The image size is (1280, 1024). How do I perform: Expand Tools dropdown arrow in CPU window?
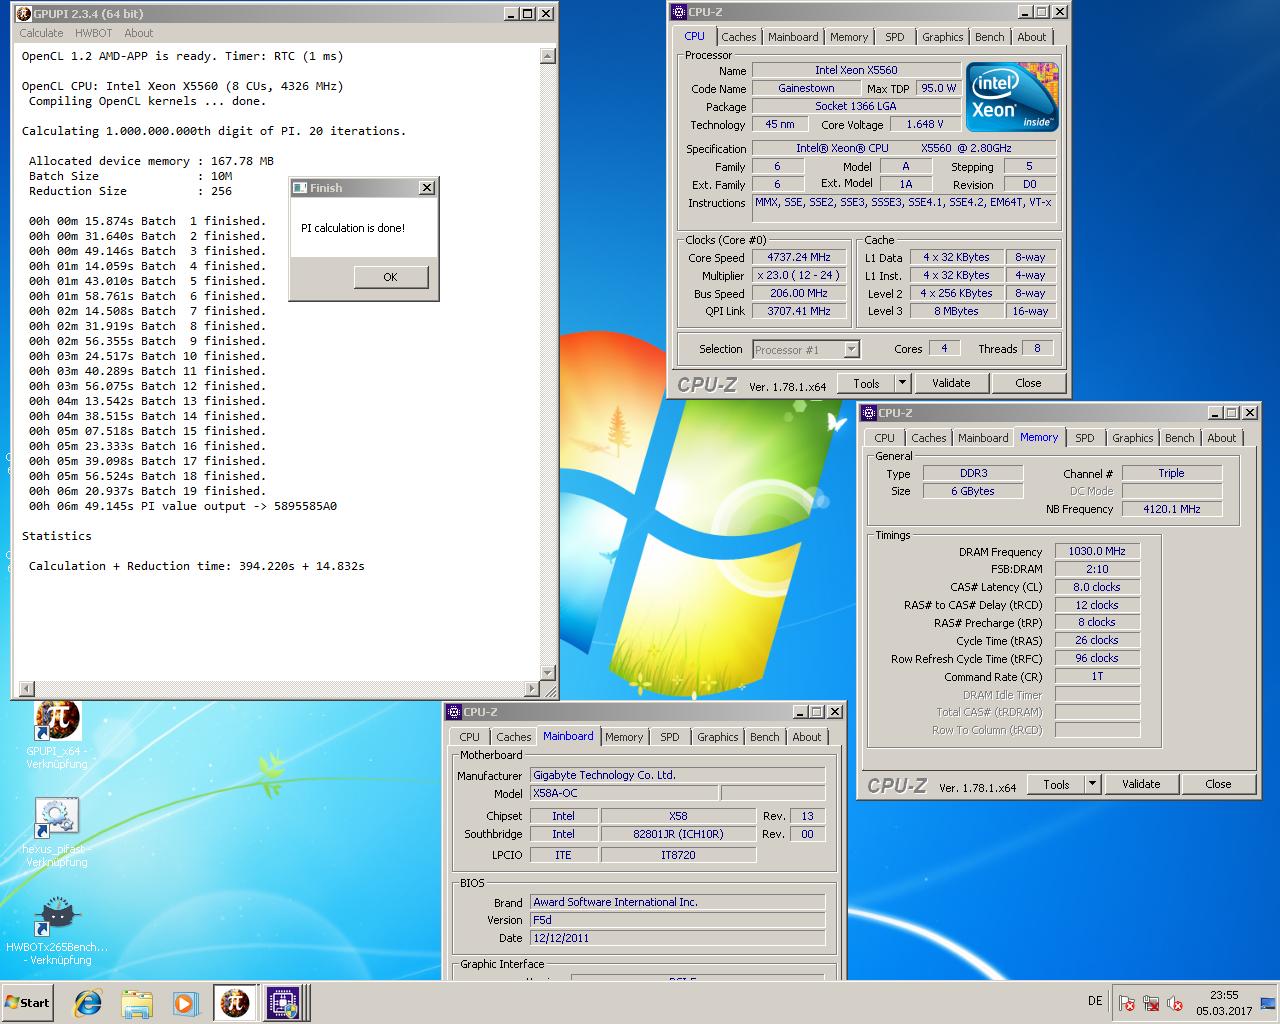click(902, 383)
